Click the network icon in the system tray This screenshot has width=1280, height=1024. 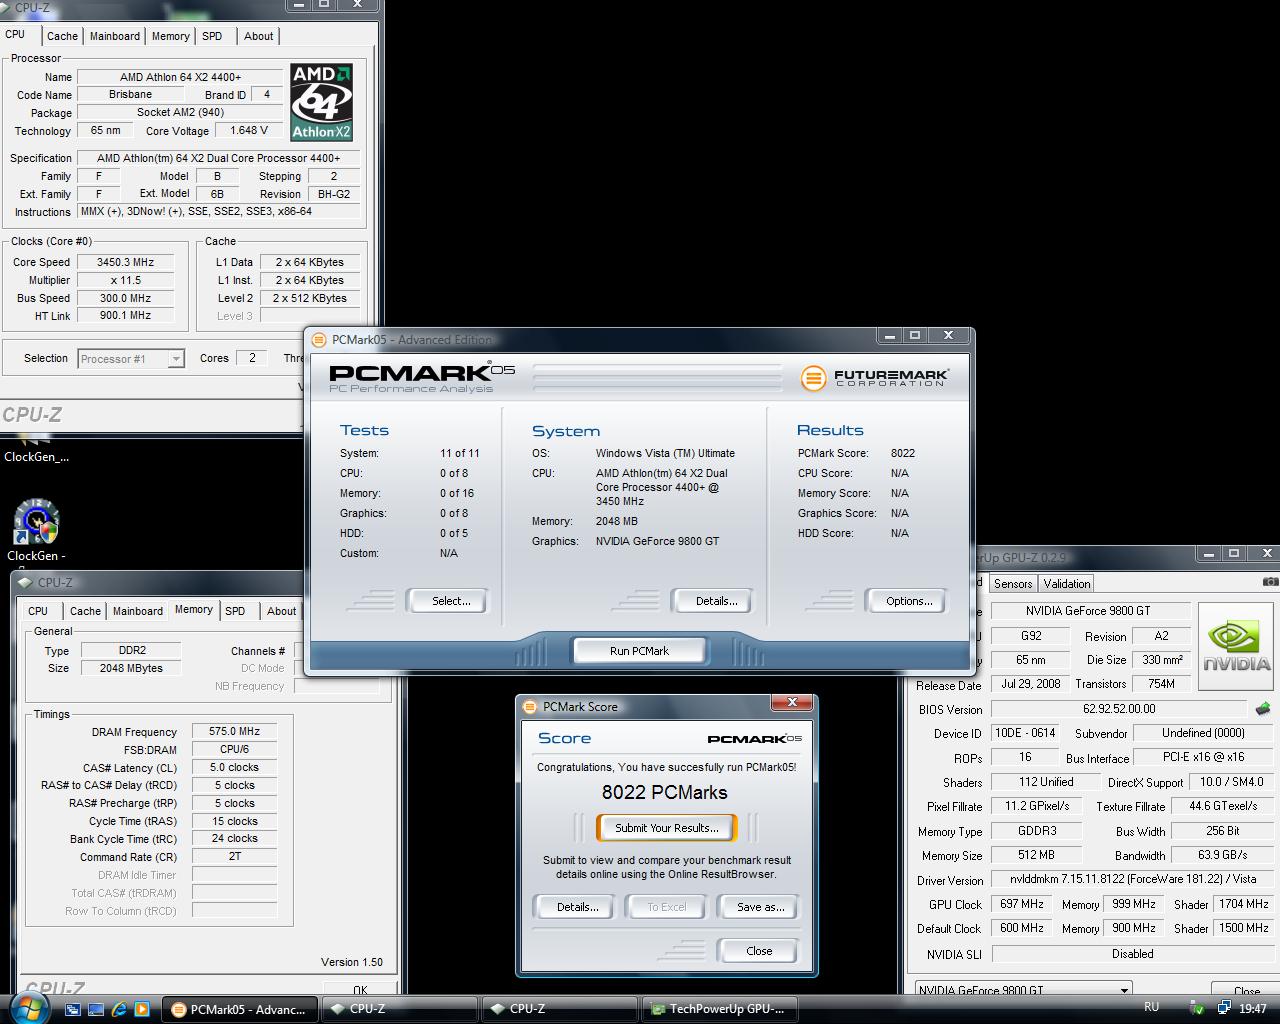tap(1222, 1009)
